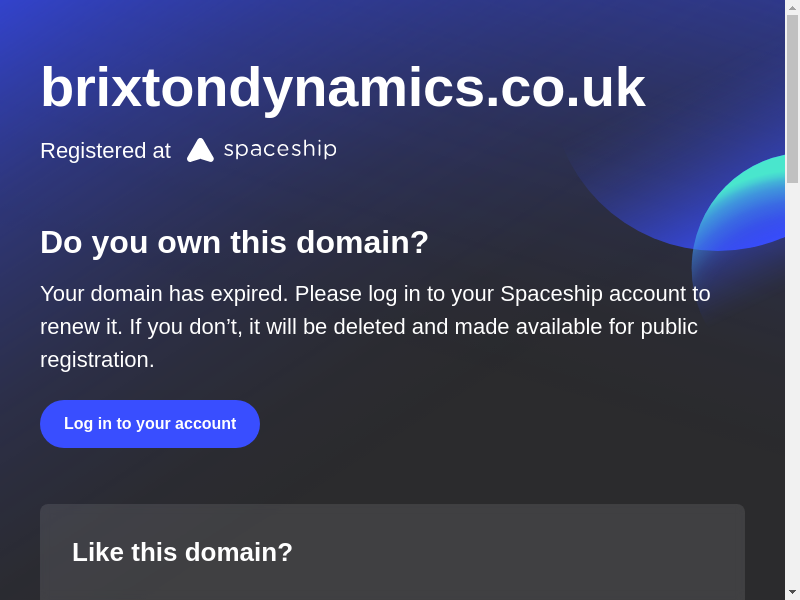The image size is (800, 600).
Task: Click the Do you own this domain heading
Action: 234,242
